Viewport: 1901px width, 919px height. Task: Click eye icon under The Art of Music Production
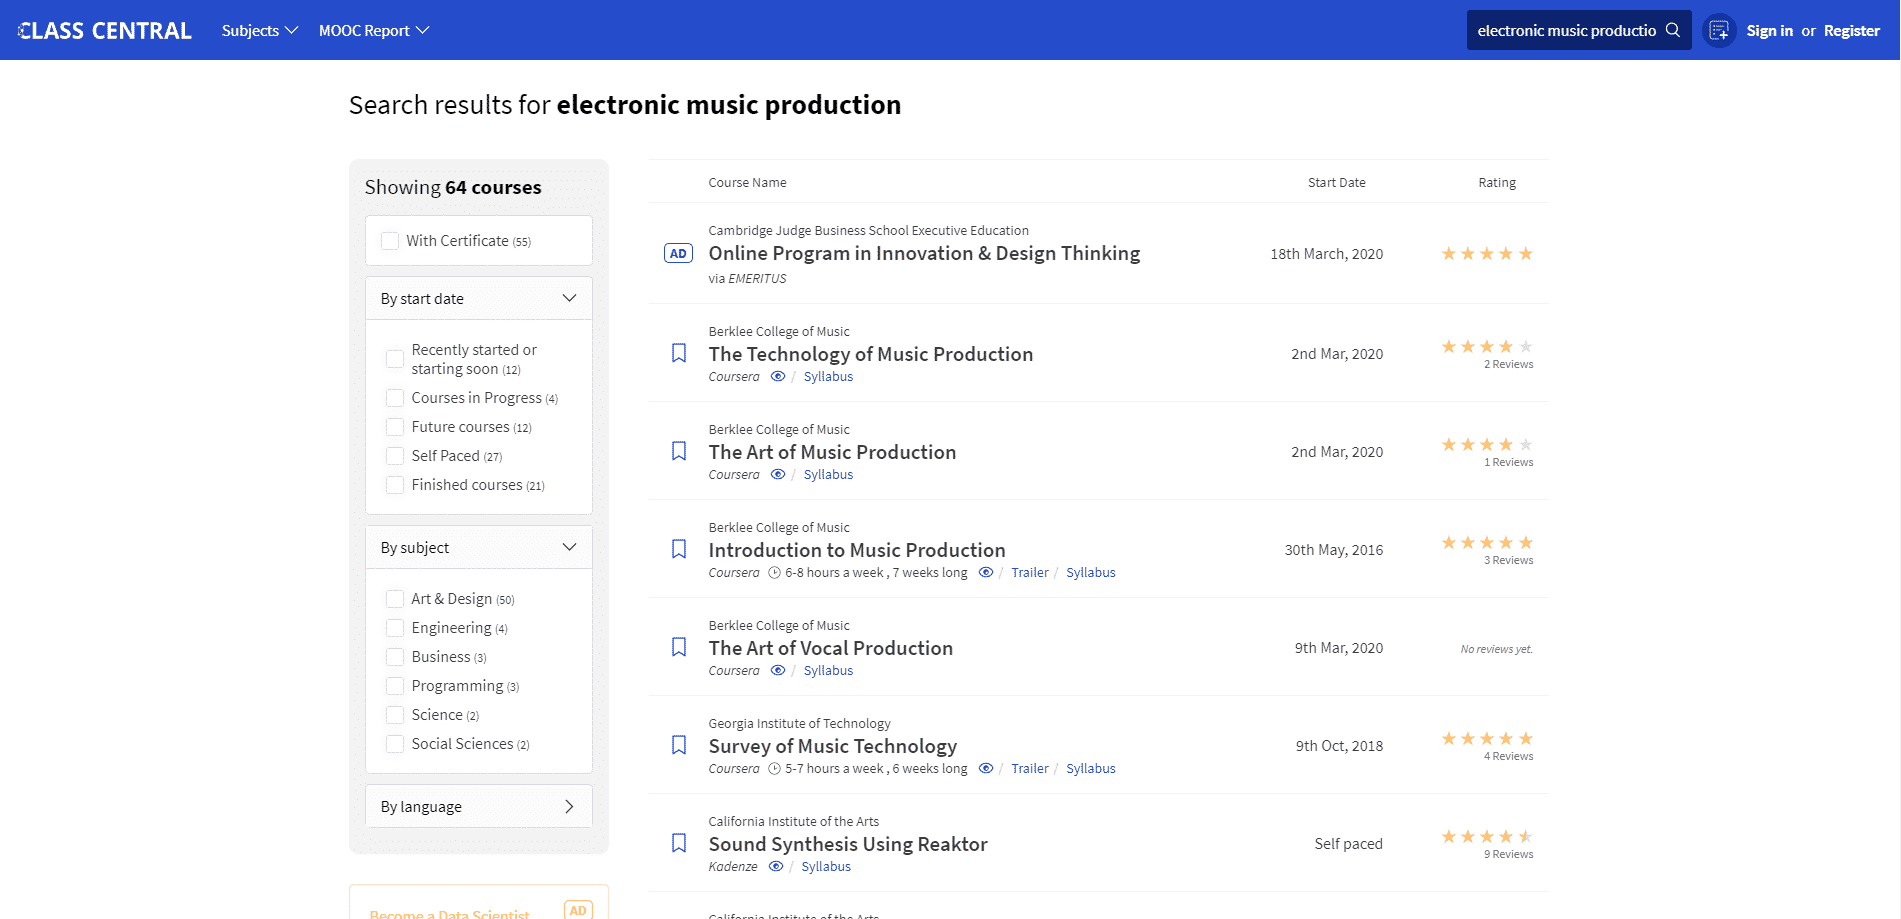(x=778, y=475)
